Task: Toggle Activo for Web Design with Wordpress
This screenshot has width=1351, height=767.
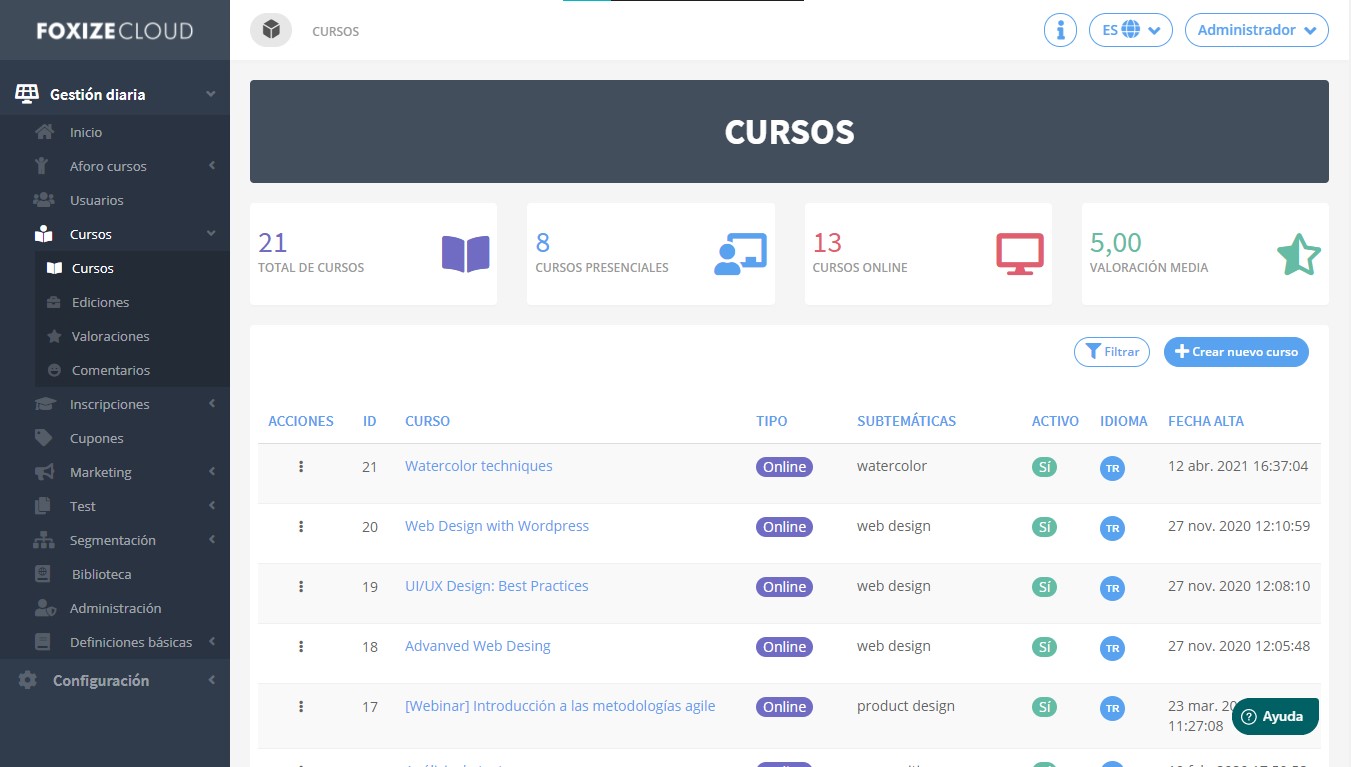Action: coord(1044,528)
